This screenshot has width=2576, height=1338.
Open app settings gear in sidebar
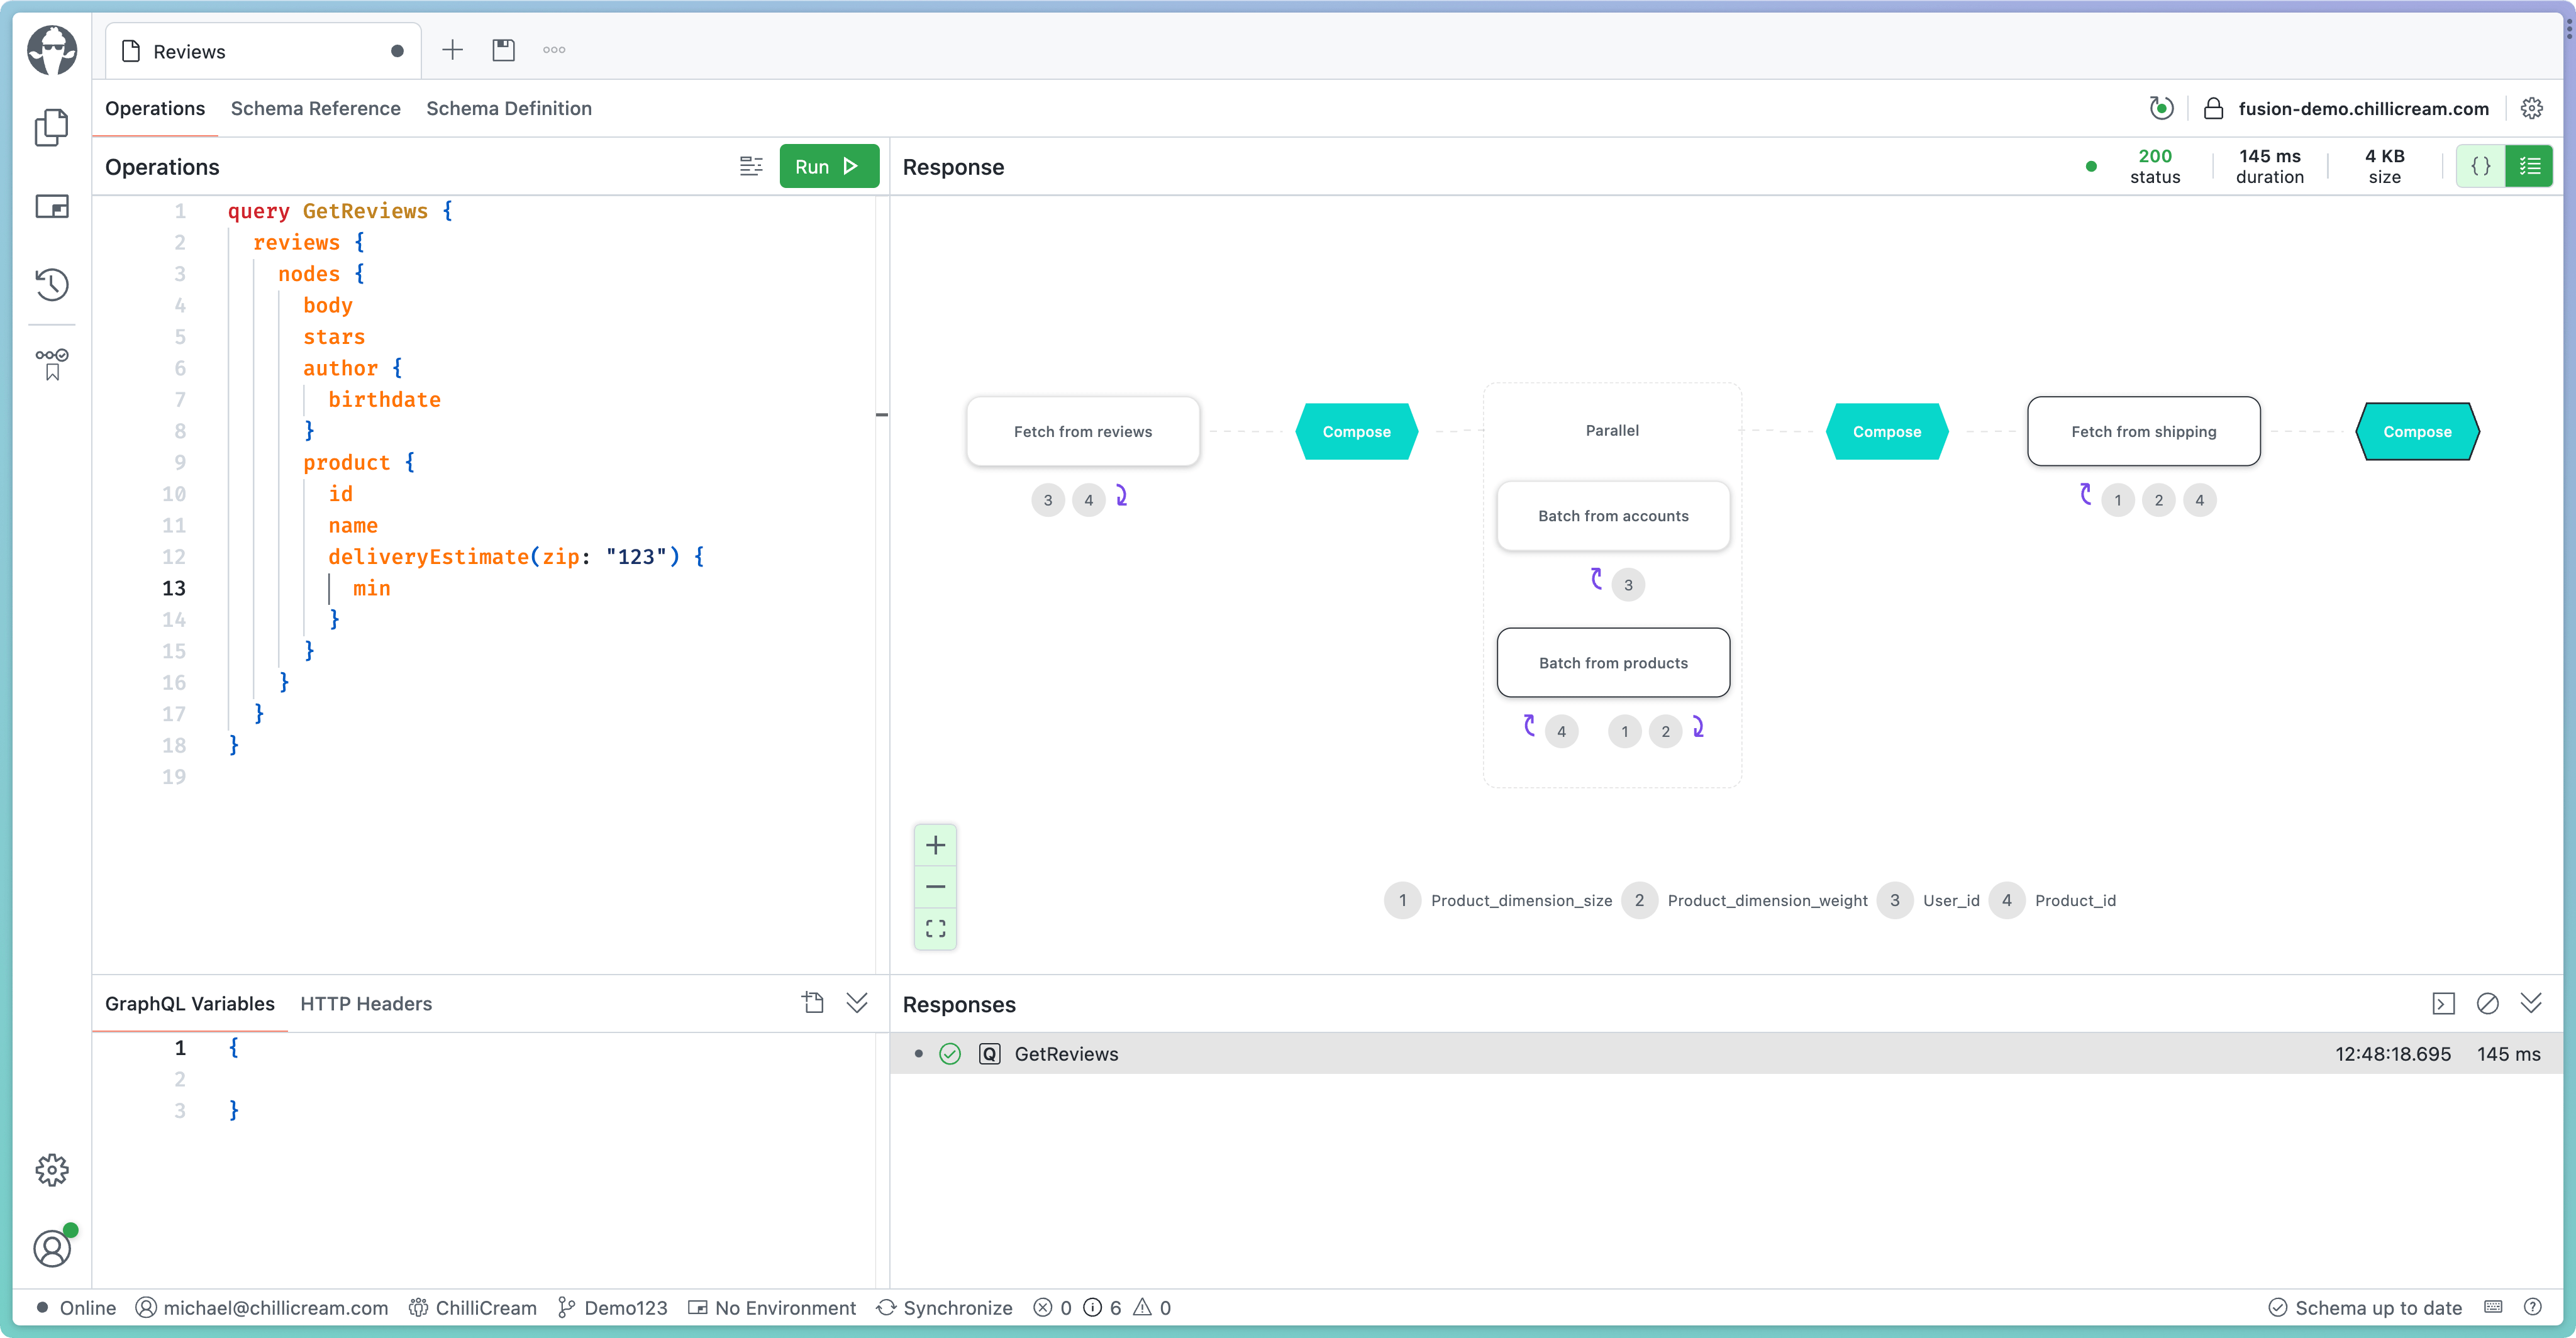point(52,1170)
